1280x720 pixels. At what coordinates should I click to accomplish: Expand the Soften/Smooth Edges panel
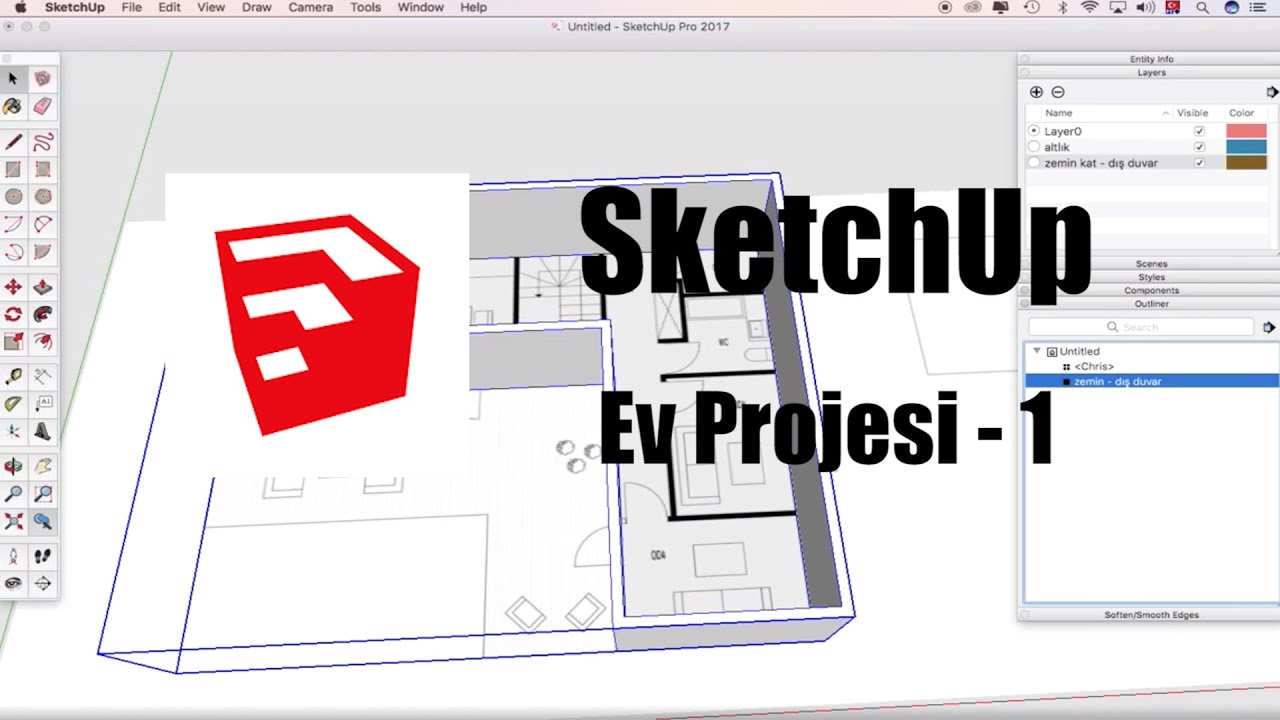[x=1149, y=615]
